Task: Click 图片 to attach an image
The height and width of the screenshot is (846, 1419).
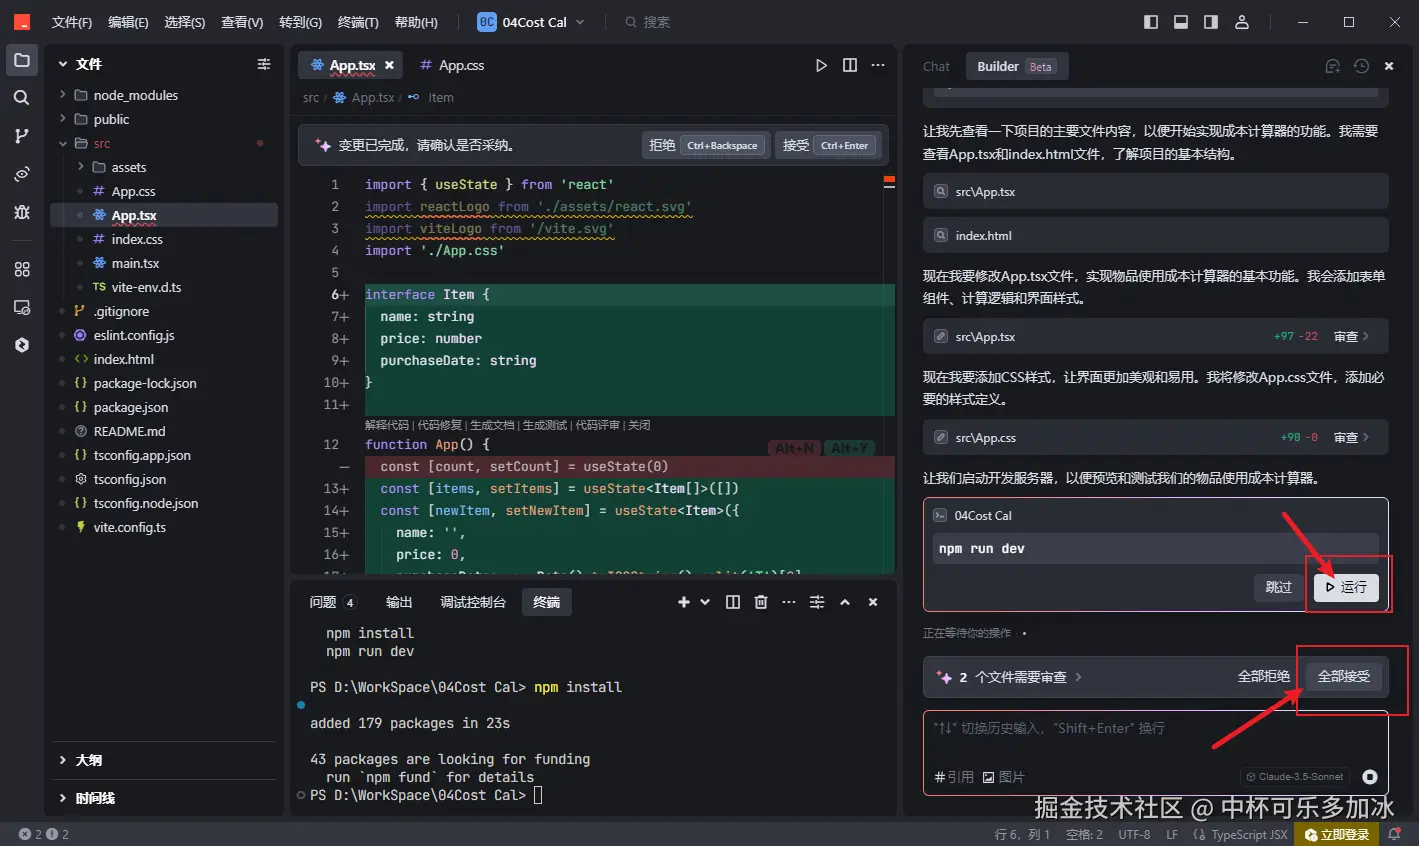Action: 1004,777
